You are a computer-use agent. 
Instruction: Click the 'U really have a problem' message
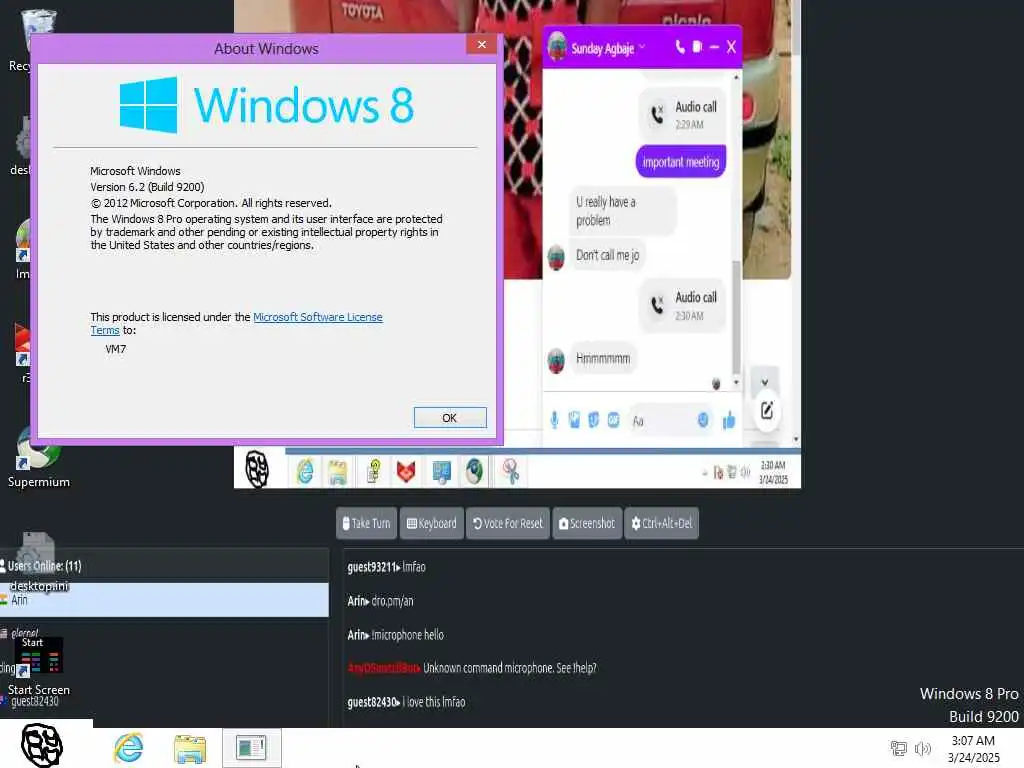[622, 211]
